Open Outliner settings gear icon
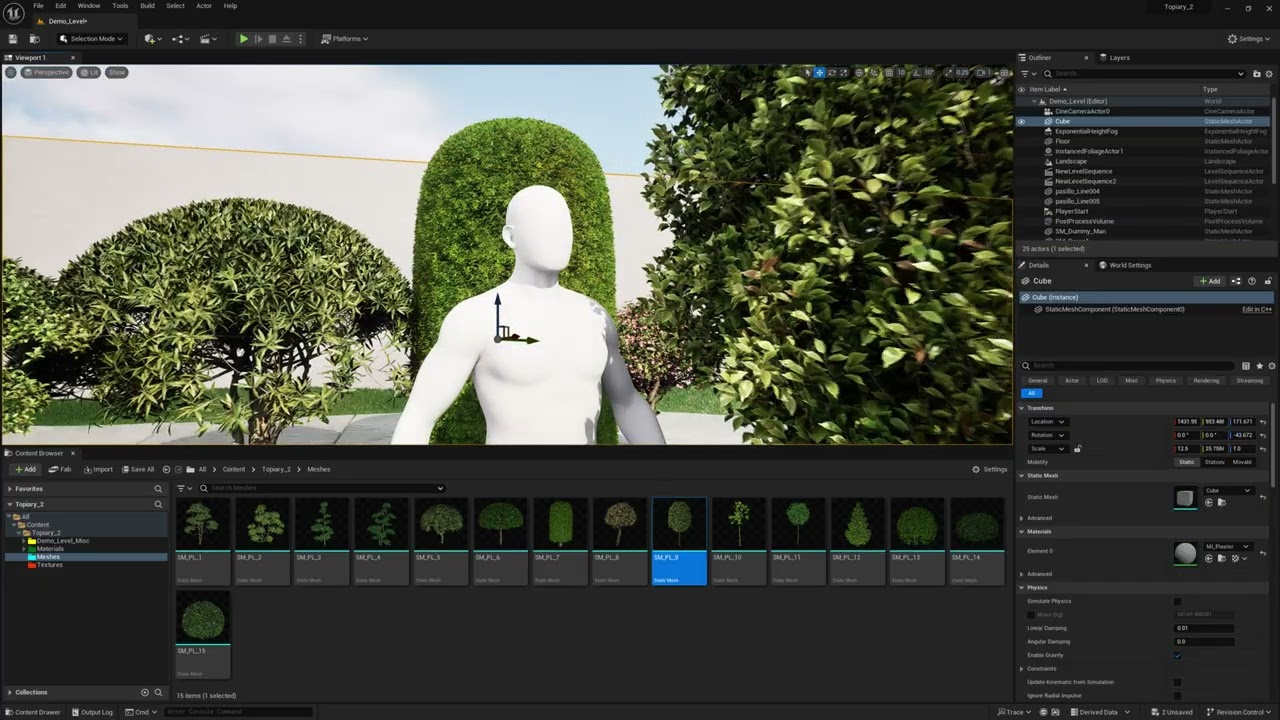This screenshot has height=720, width=1280. [1269, 74]
